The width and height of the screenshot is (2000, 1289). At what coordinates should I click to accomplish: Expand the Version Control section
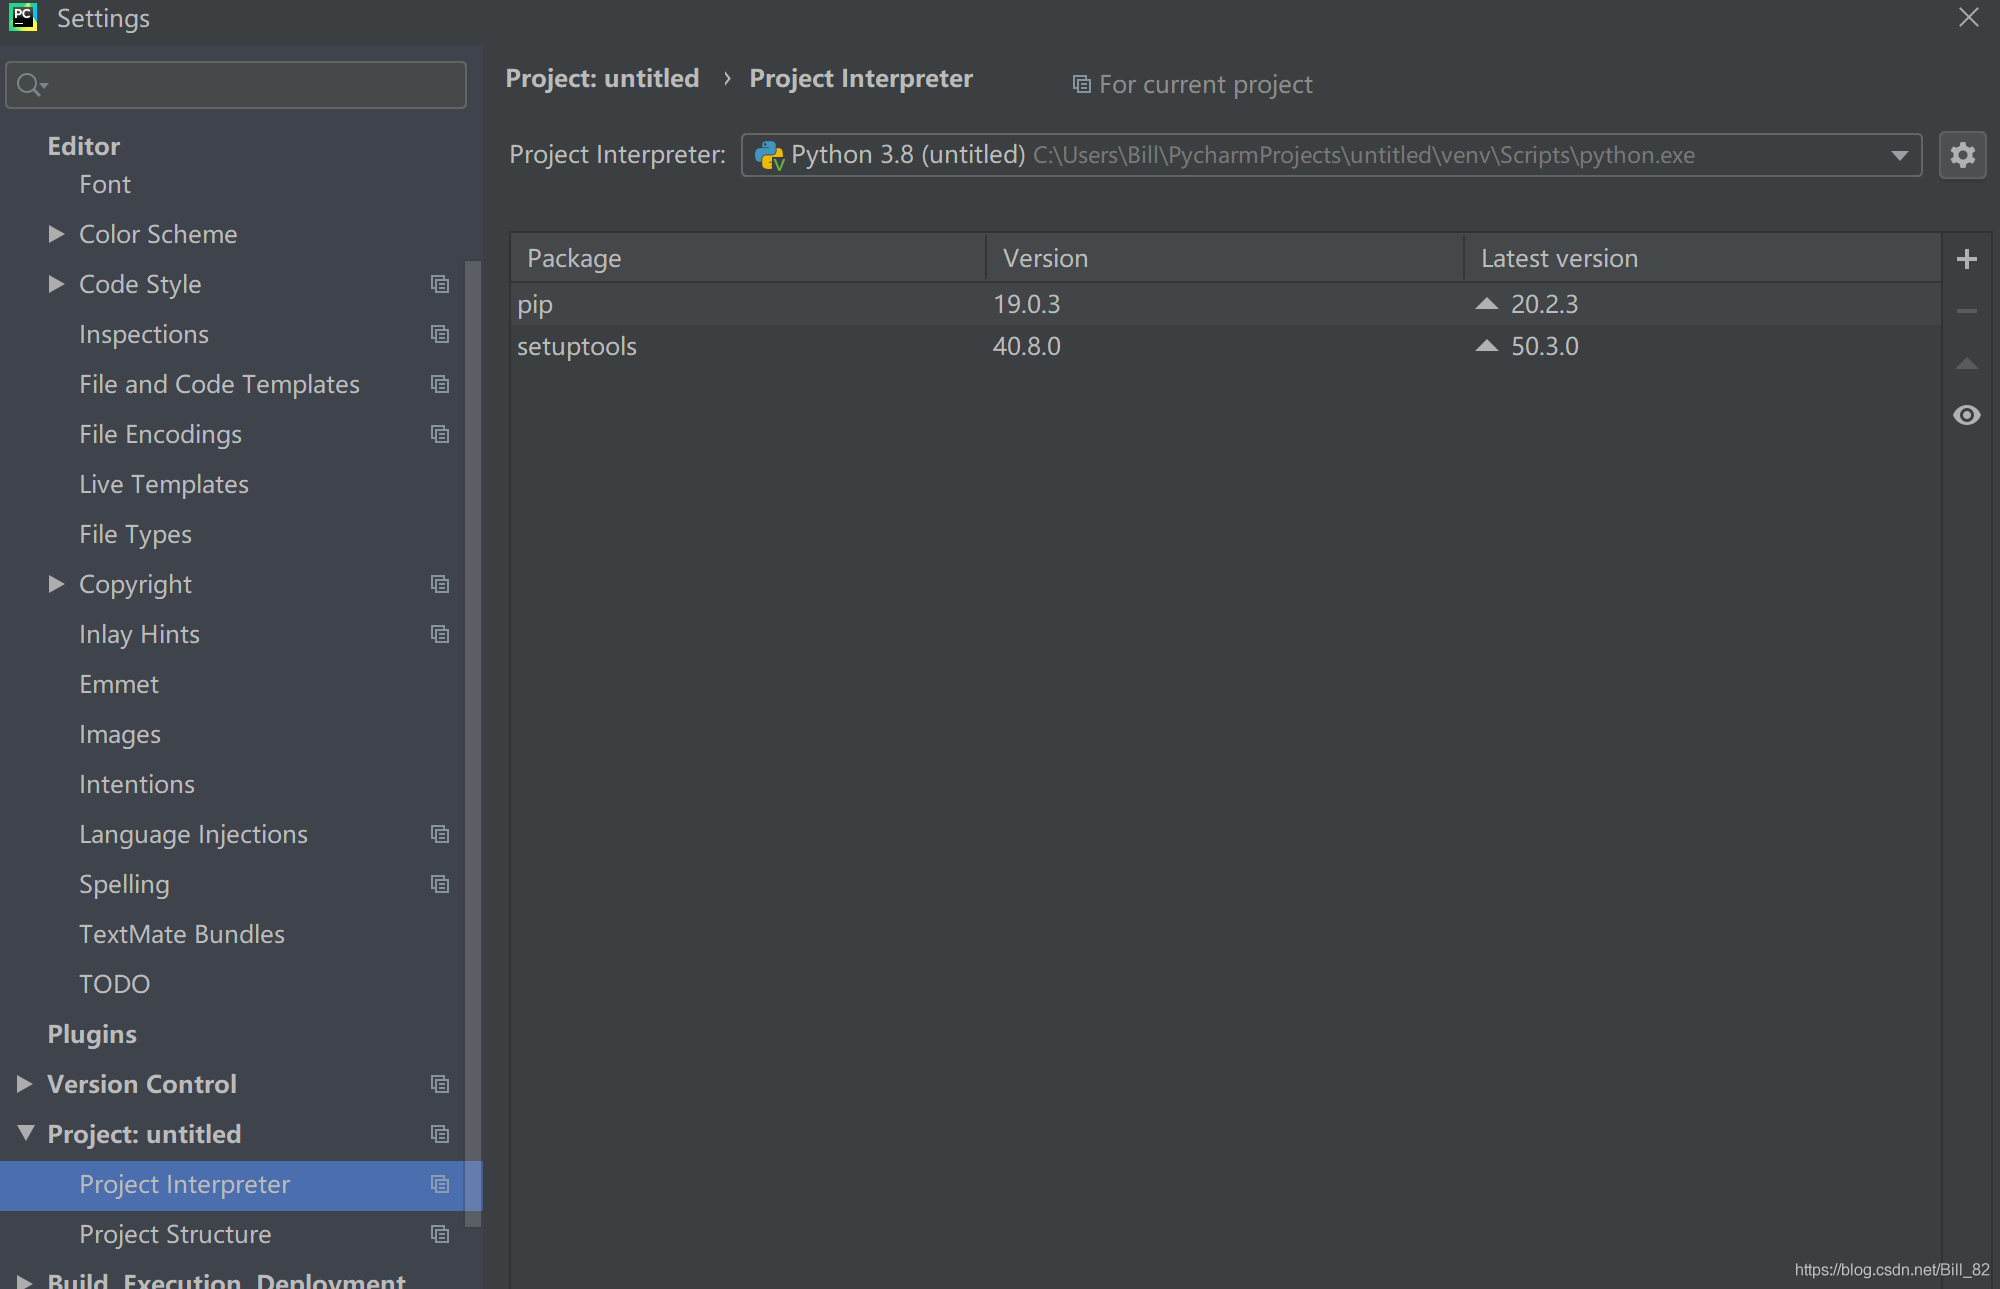tap(25, 1084)
